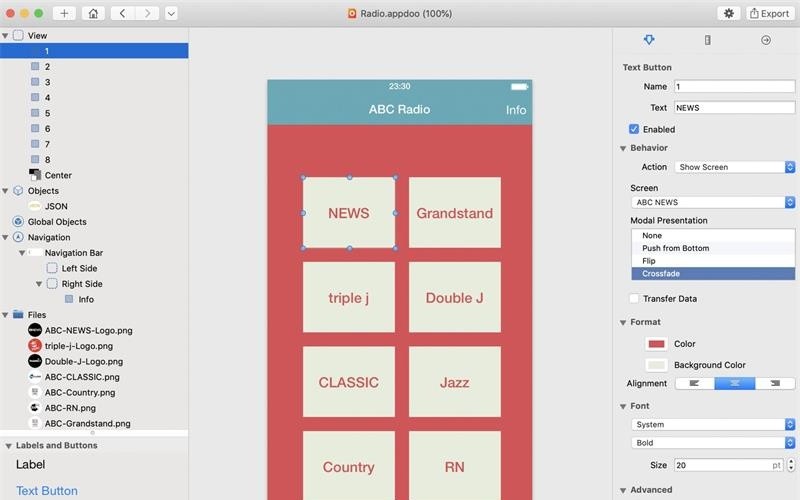Collapse the Behavior section
Screen dimensions: 800x500
point(623,148)
